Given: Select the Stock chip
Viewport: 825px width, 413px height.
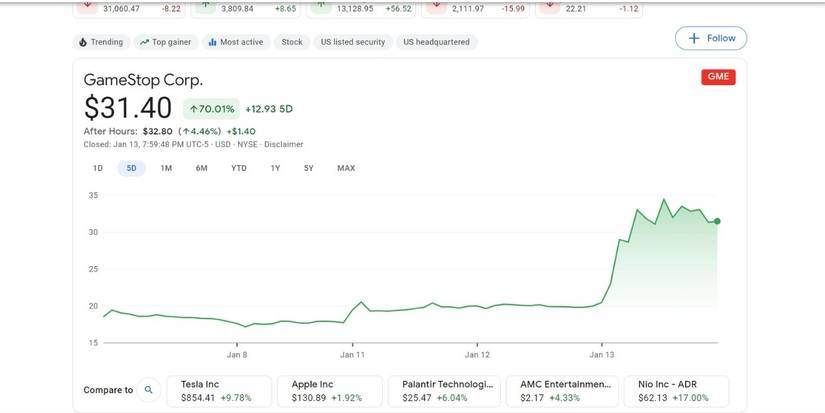Looking at the screenshot, I should tap(292, 42).
